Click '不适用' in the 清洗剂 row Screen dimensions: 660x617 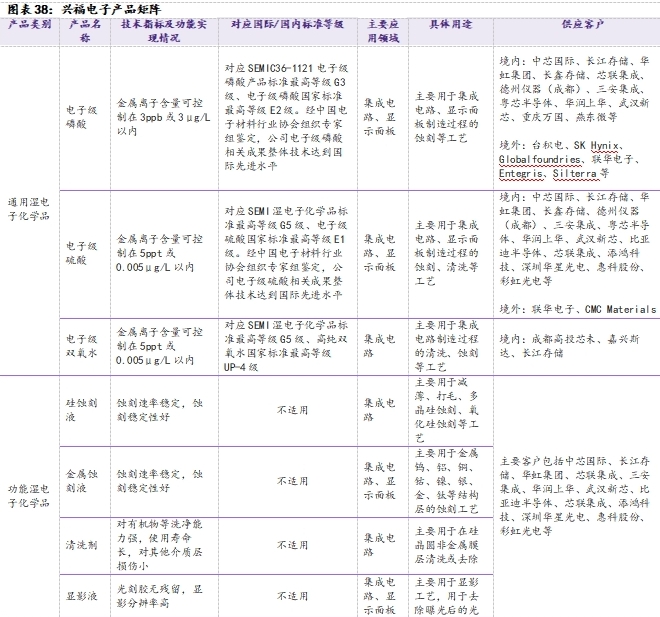tap(293, 545)
